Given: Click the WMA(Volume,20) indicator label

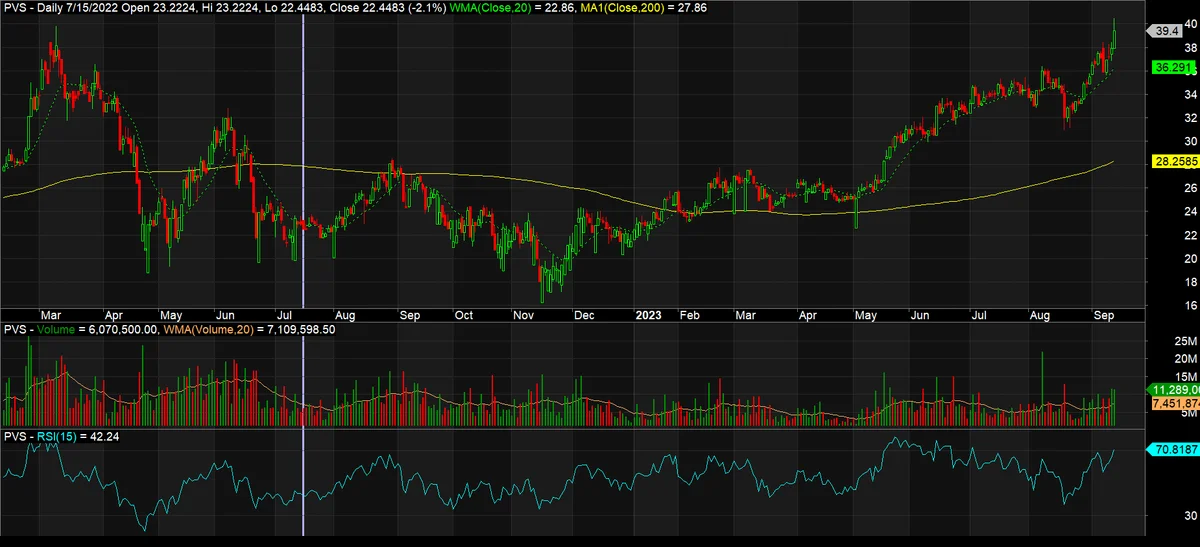Looking at the screenshot, I should pos(209,328).
